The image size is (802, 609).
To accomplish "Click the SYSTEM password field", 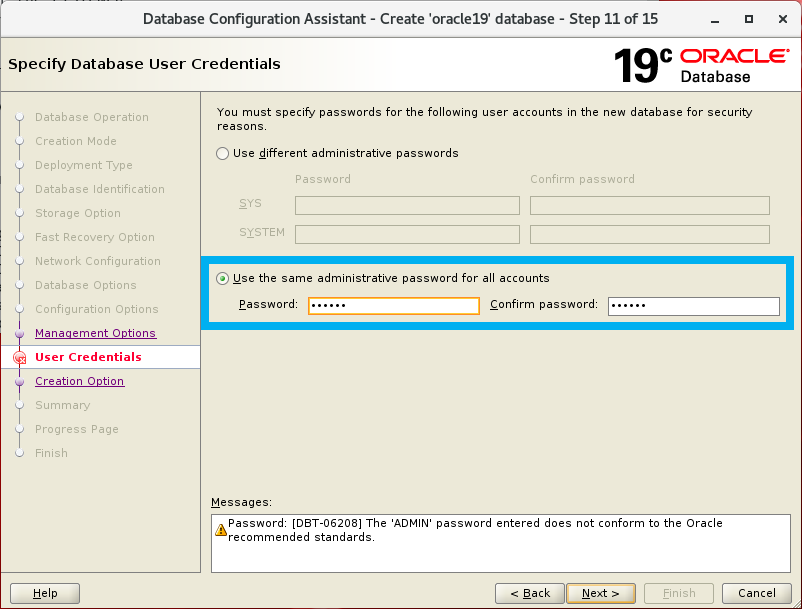I will click(x=407, y=235).
